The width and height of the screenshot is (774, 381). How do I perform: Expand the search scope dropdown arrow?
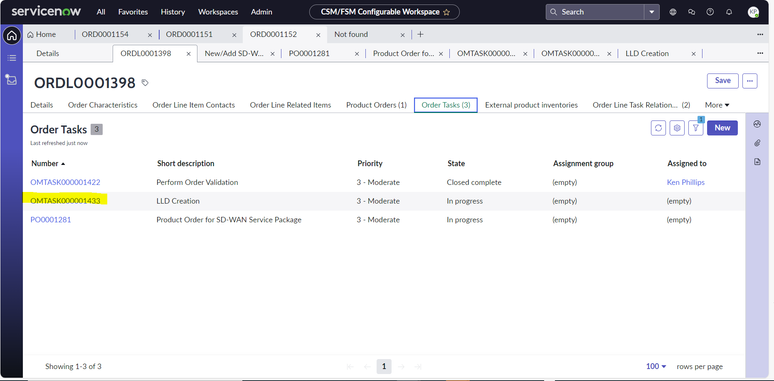point(652,12)
